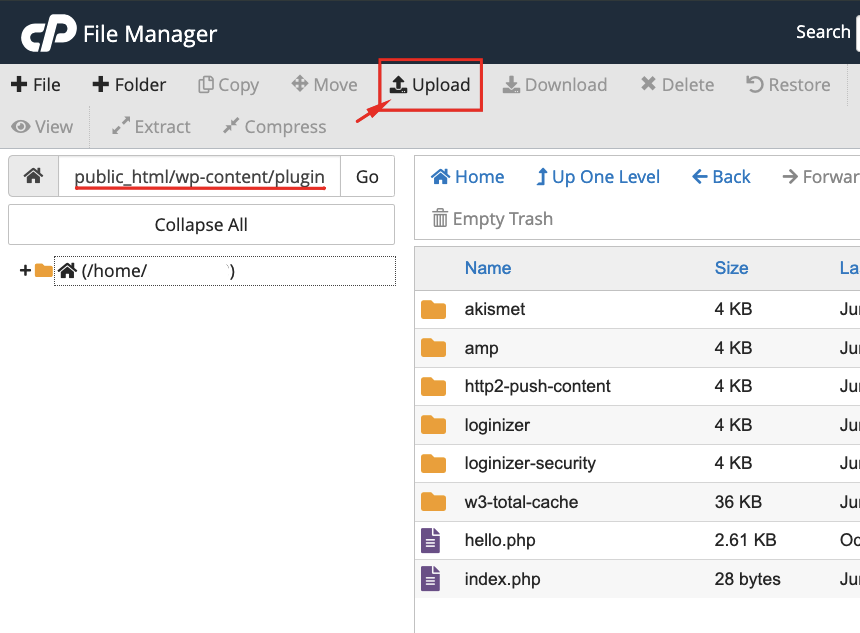Click the http2-push-content name

tap(538, 386)
